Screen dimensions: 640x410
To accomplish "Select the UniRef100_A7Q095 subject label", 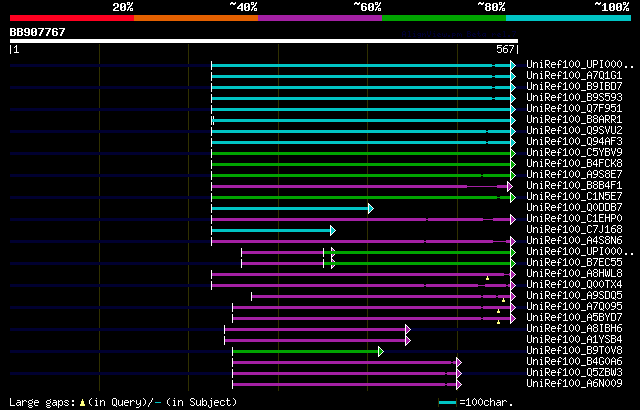I will [574, 307].
